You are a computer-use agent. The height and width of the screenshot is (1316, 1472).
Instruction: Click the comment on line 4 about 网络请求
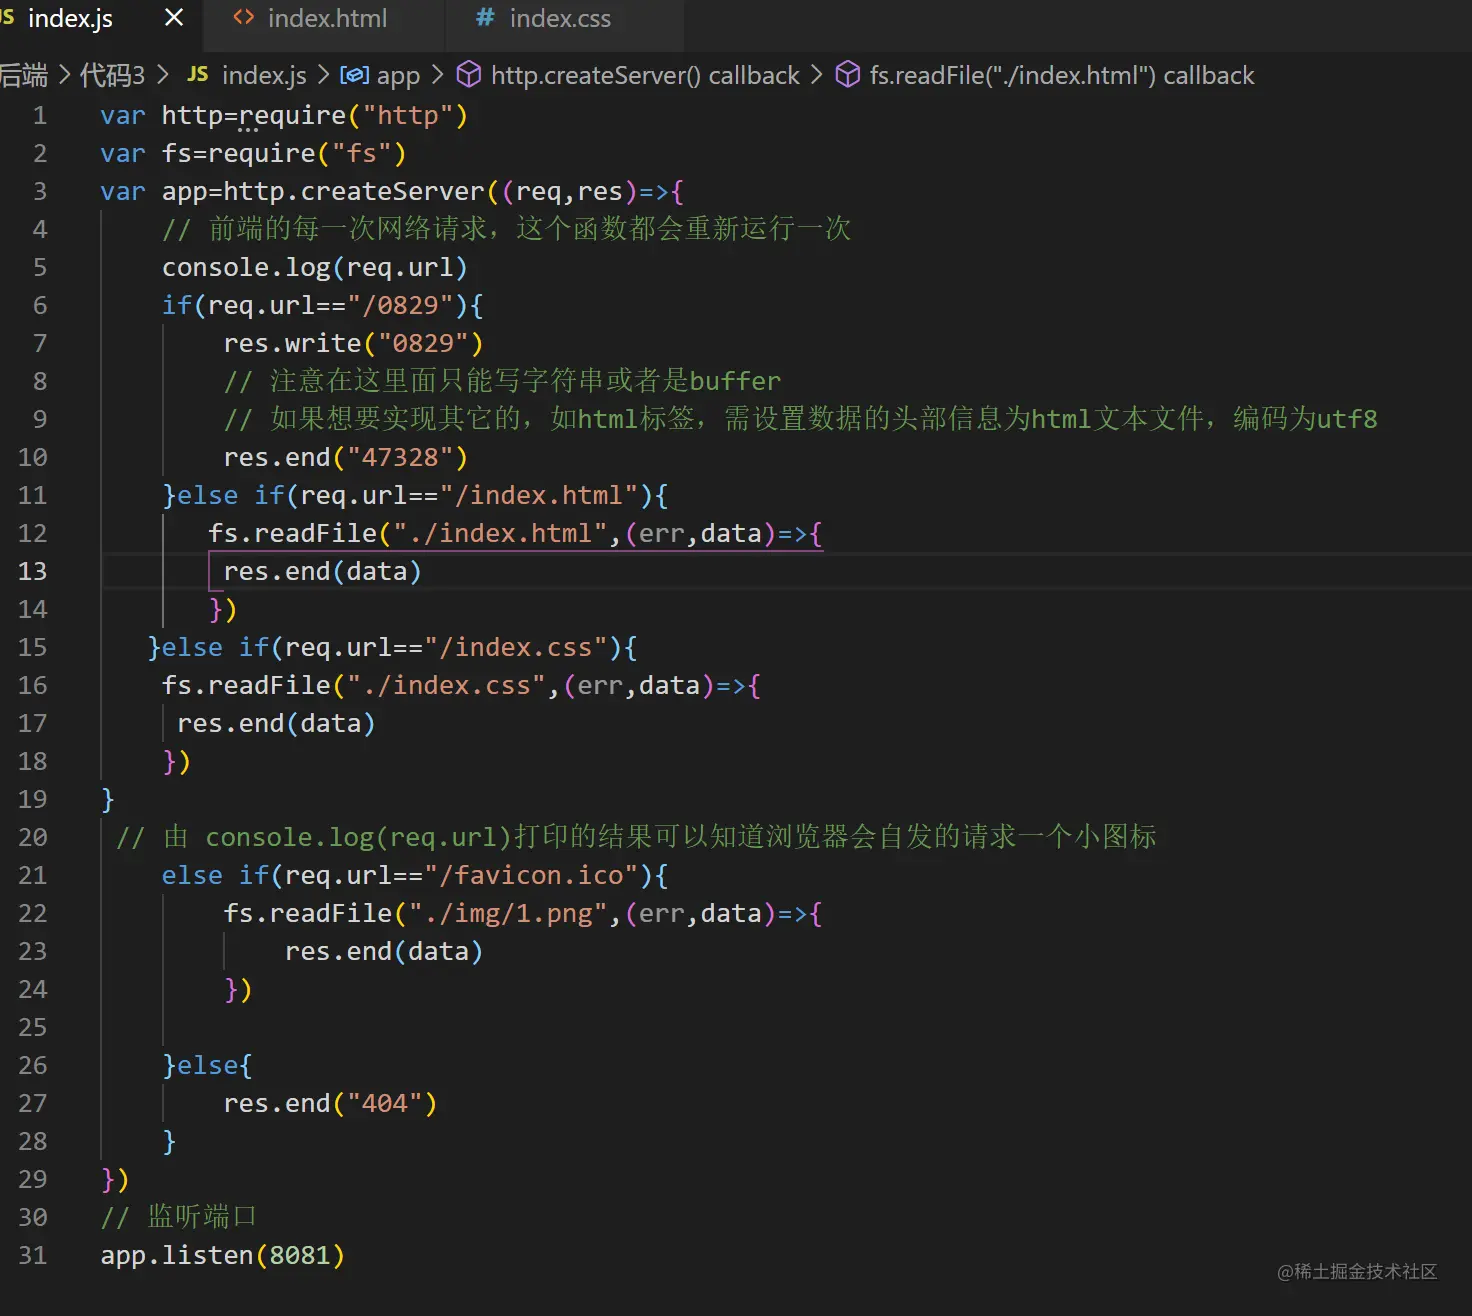click(507, 229)
